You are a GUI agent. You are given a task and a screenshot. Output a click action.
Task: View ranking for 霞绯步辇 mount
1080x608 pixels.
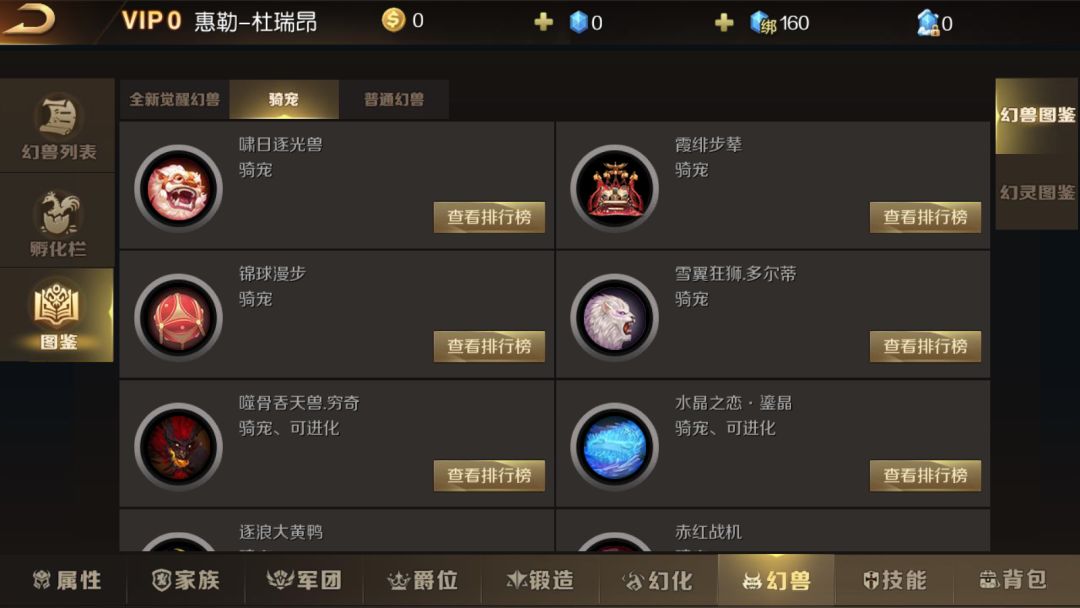coord(925,218)
